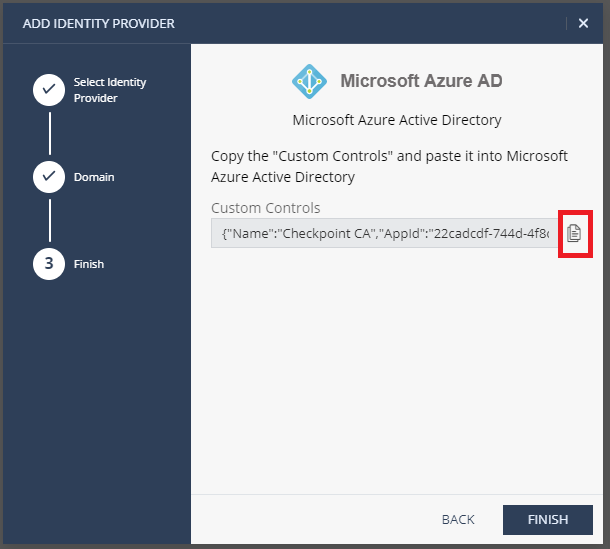Go back with the BACK button

point(458,520)
